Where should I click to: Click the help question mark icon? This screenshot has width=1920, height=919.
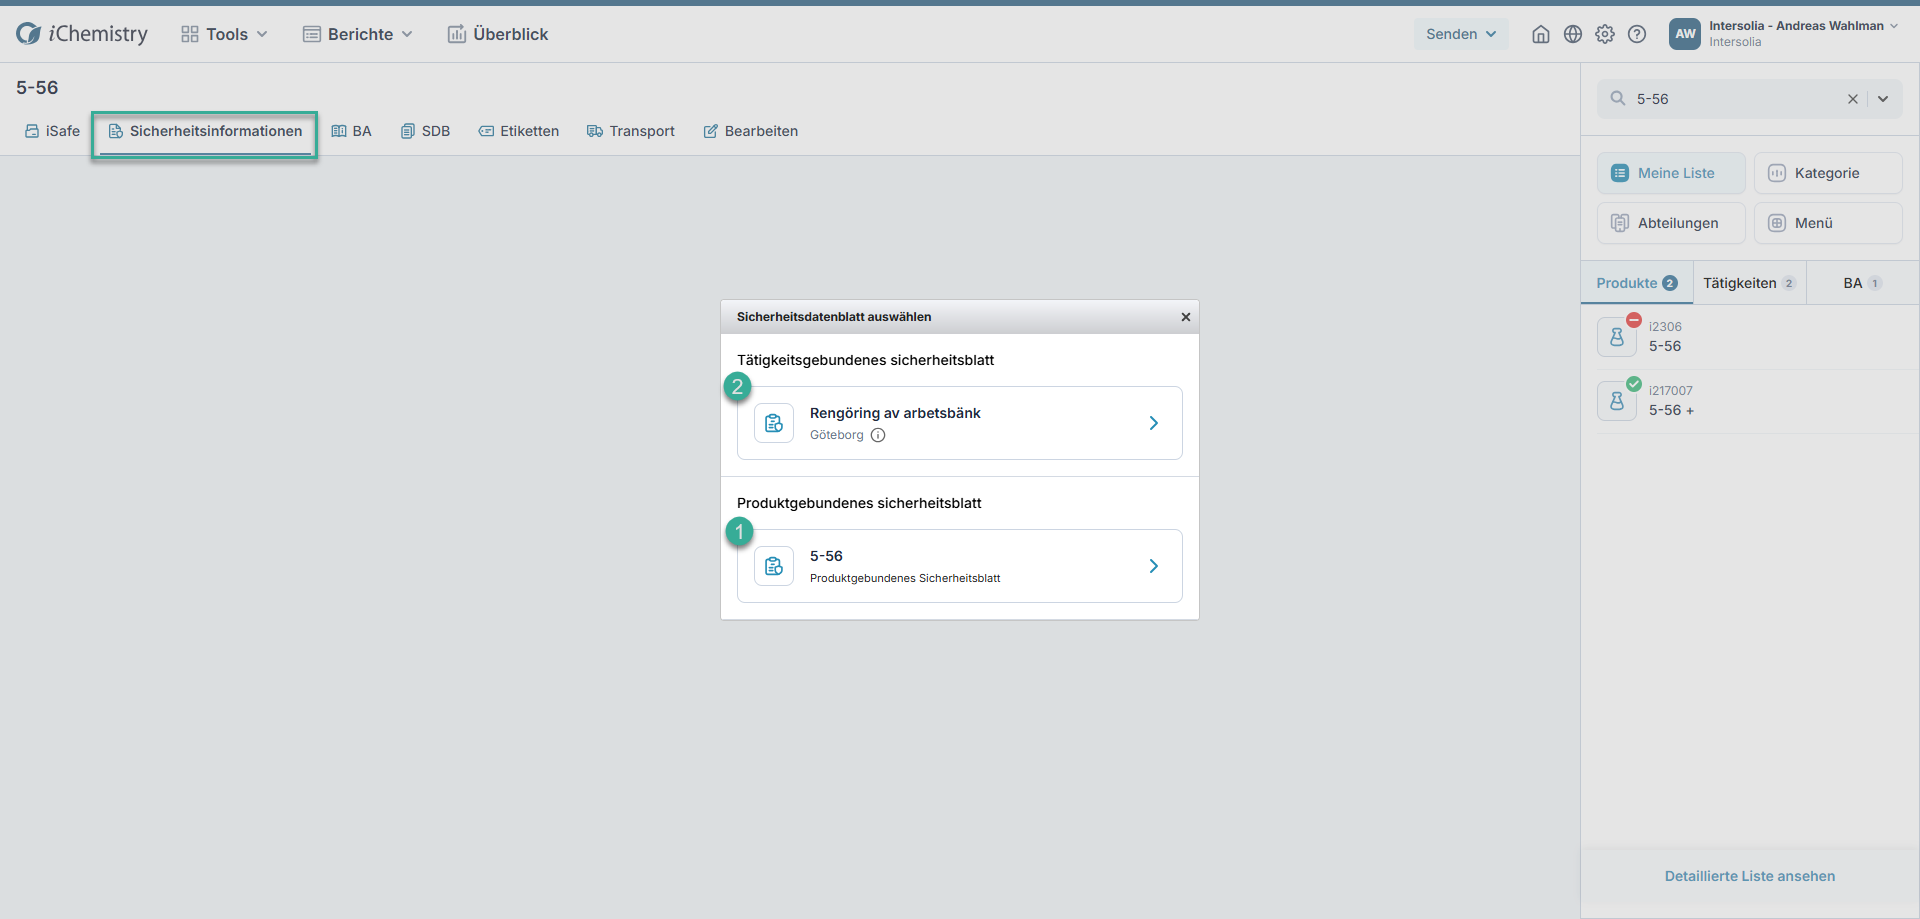click(x=1637, y=34)
